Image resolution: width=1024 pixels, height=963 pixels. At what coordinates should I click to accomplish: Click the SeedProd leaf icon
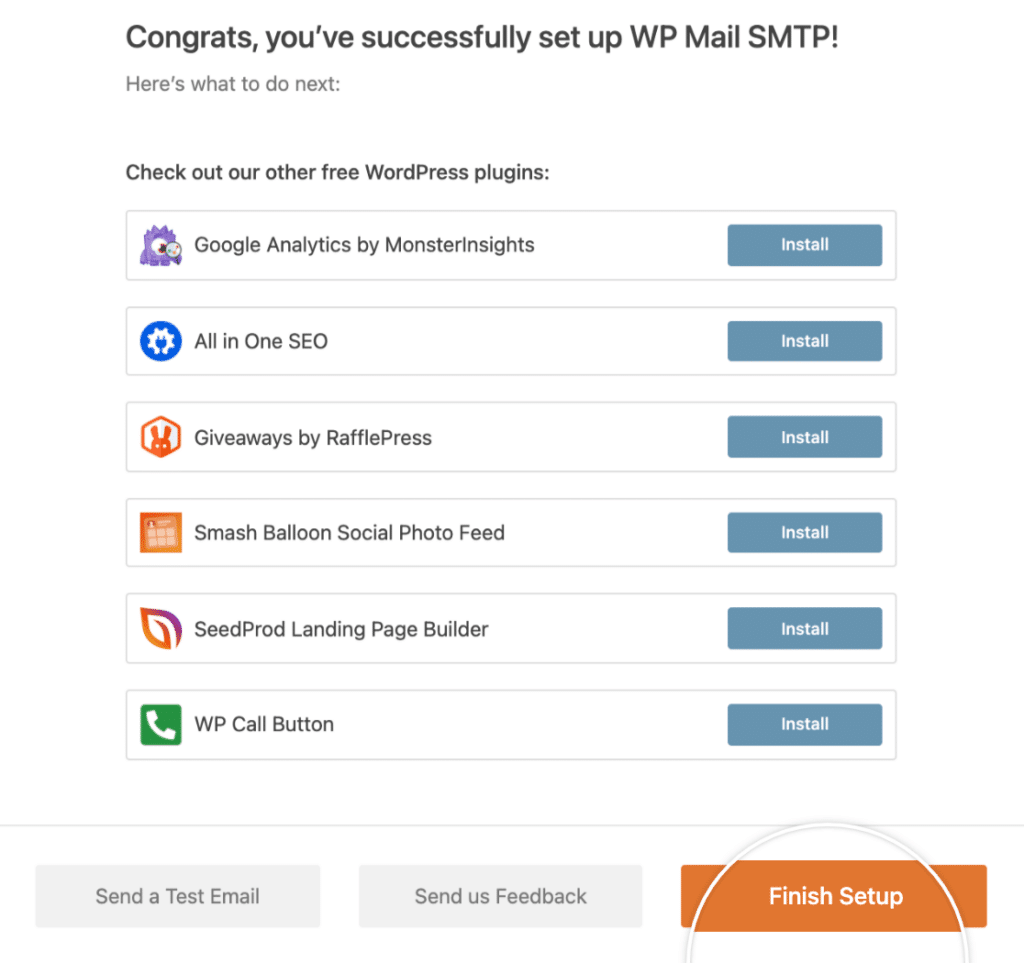pyautogui.click(x=161, y=629)
